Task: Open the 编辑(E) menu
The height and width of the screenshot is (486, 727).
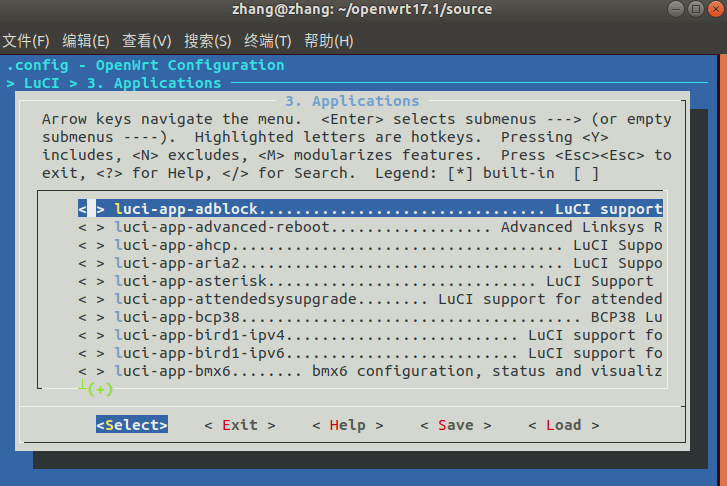Action: (x=86, y=41)
